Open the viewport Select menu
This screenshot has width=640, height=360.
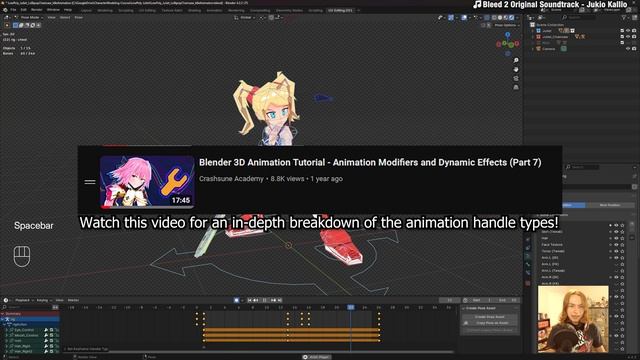click(x=65, y=18)
